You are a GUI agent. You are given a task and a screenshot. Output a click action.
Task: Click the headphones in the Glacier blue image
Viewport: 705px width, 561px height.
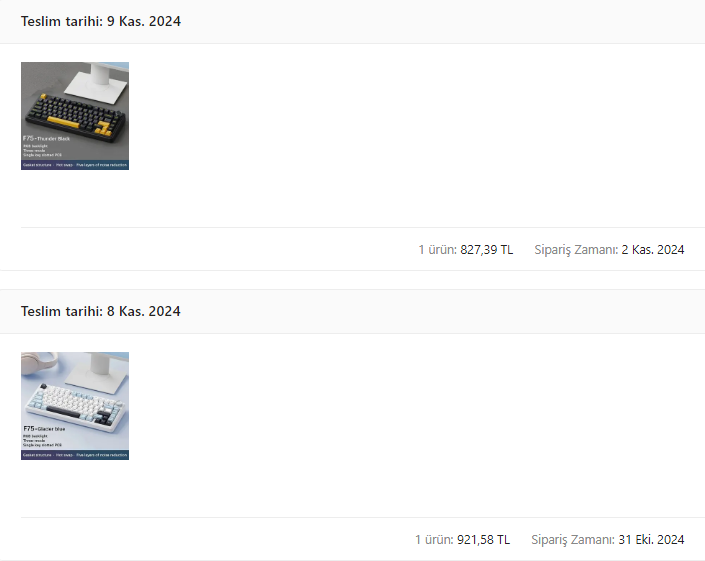pos(38,363)
